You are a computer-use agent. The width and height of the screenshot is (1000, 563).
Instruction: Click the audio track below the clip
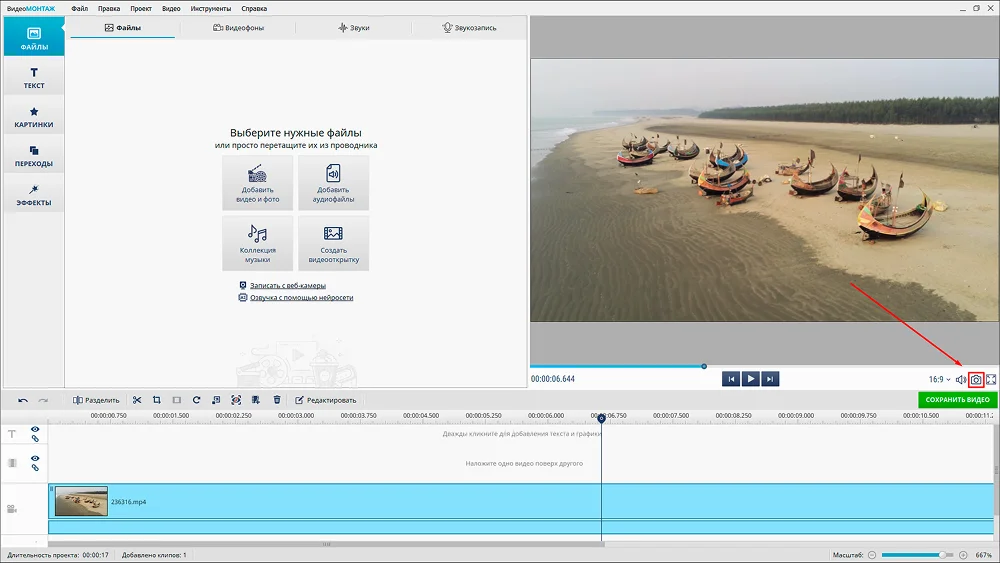521,527
